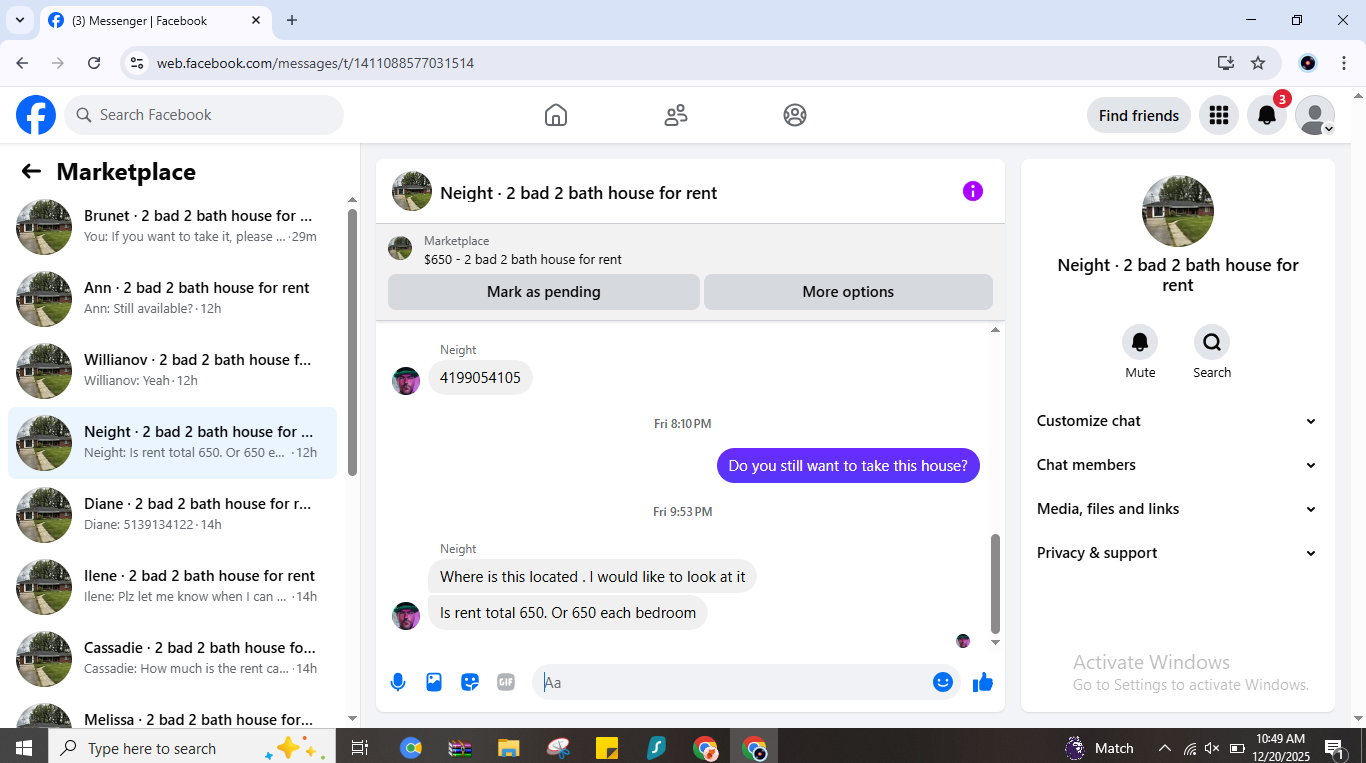Expand Media, files and links section
This screenshot has height=763, width=1366.
point(1177,509)
